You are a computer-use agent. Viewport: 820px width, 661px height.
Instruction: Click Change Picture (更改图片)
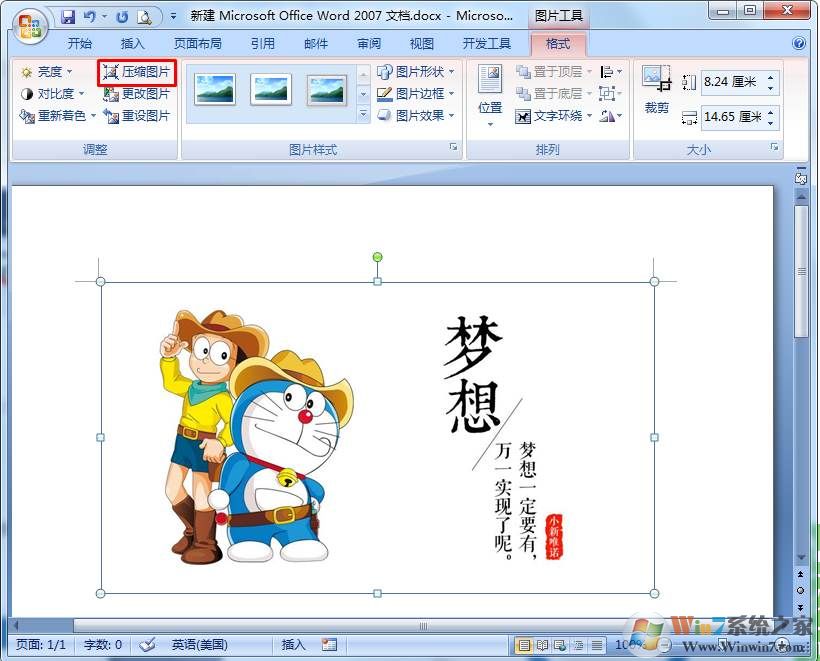tap(137, 94)
